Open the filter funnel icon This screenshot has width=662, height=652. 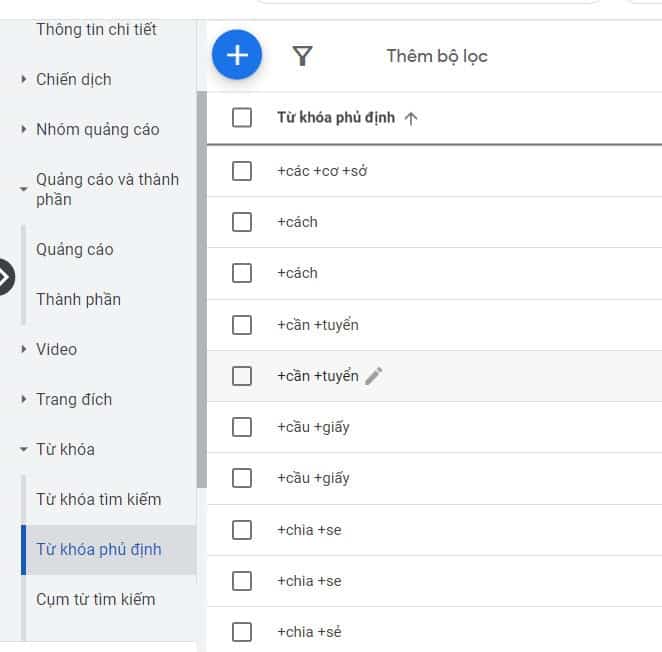pyautogui.click(x=303, y=56)
